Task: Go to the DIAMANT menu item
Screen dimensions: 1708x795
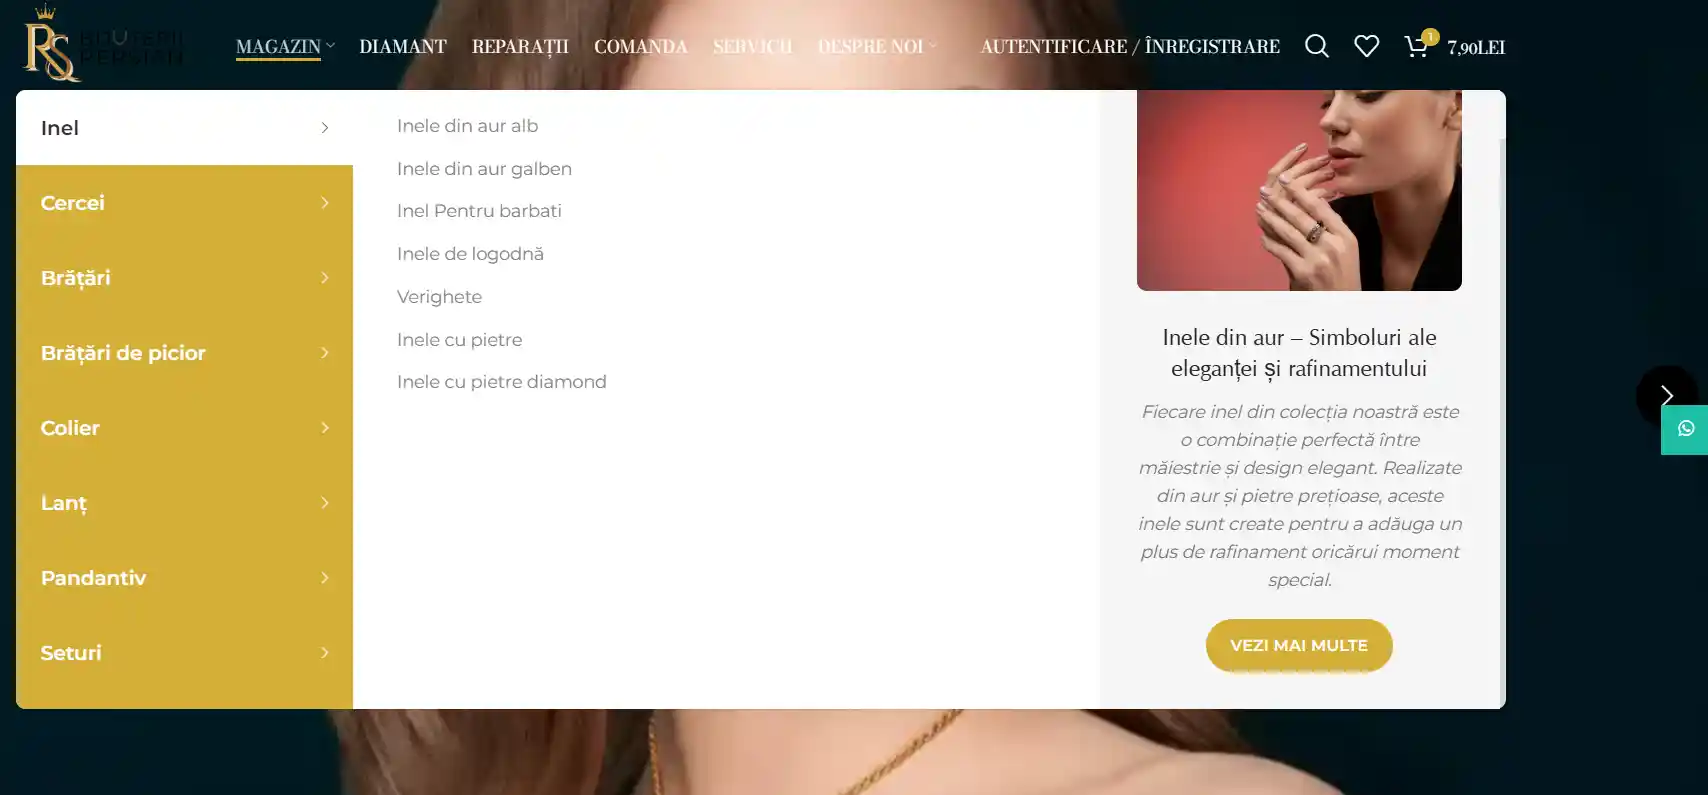Action: [403, 47]
